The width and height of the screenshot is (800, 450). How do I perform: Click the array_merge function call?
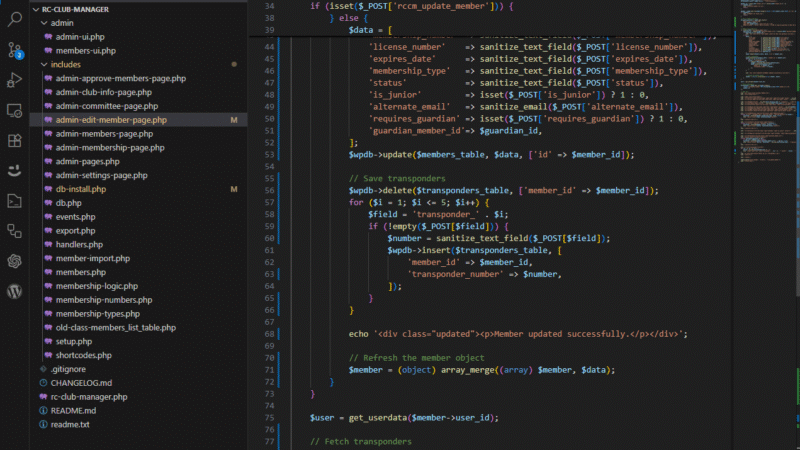pyautogui.click(x=467, y=370)
